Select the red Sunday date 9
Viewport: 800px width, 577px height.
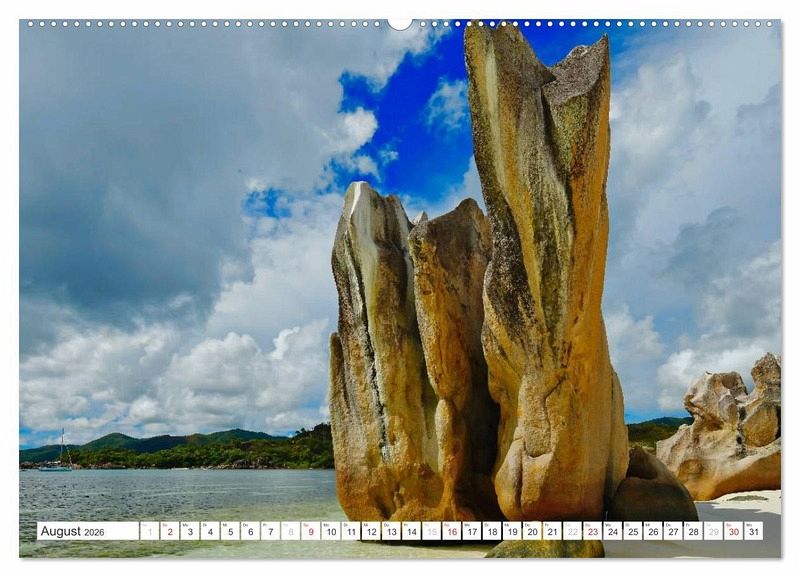pyautogui.click(x=311, y=531)
